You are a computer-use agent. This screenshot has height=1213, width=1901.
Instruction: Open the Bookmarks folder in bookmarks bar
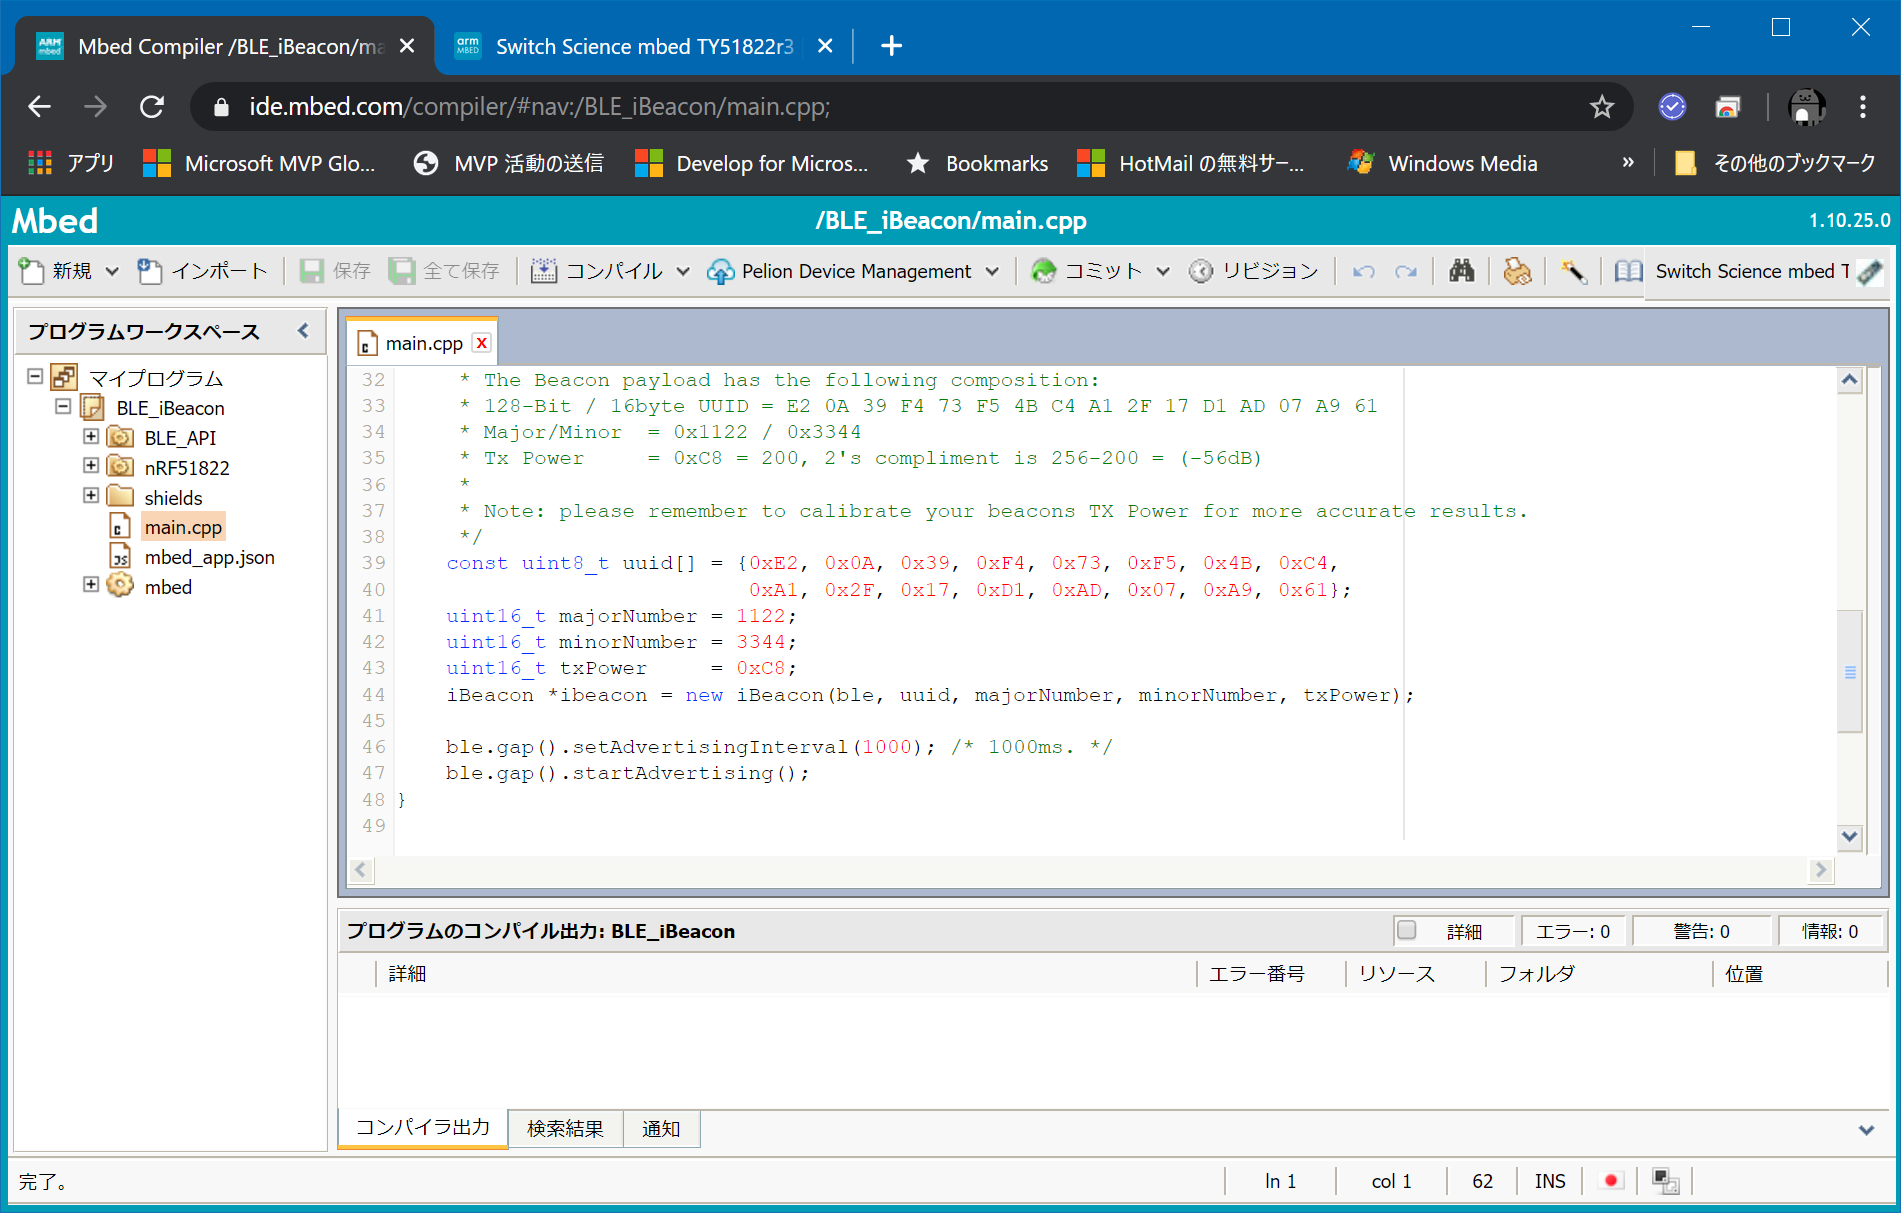[977, 163]
